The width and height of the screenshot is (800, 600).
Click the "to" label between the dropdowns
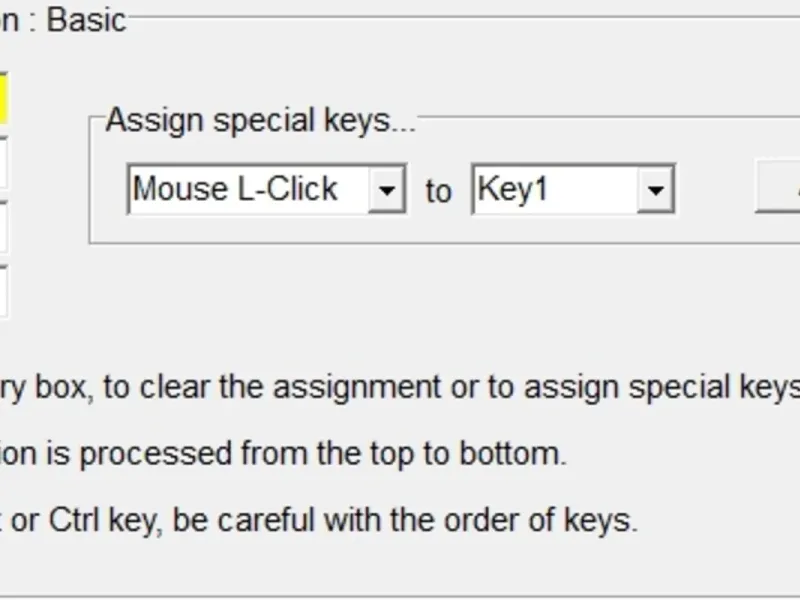438,191
